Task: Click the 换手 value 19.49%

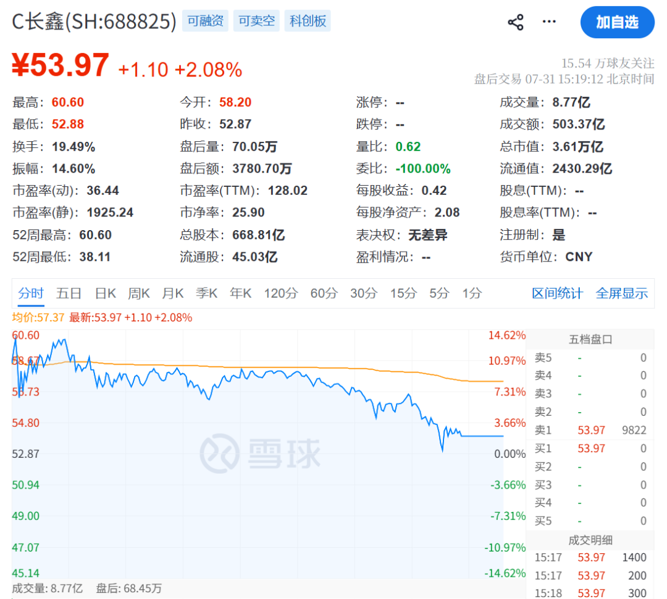Action: (74, 147)
